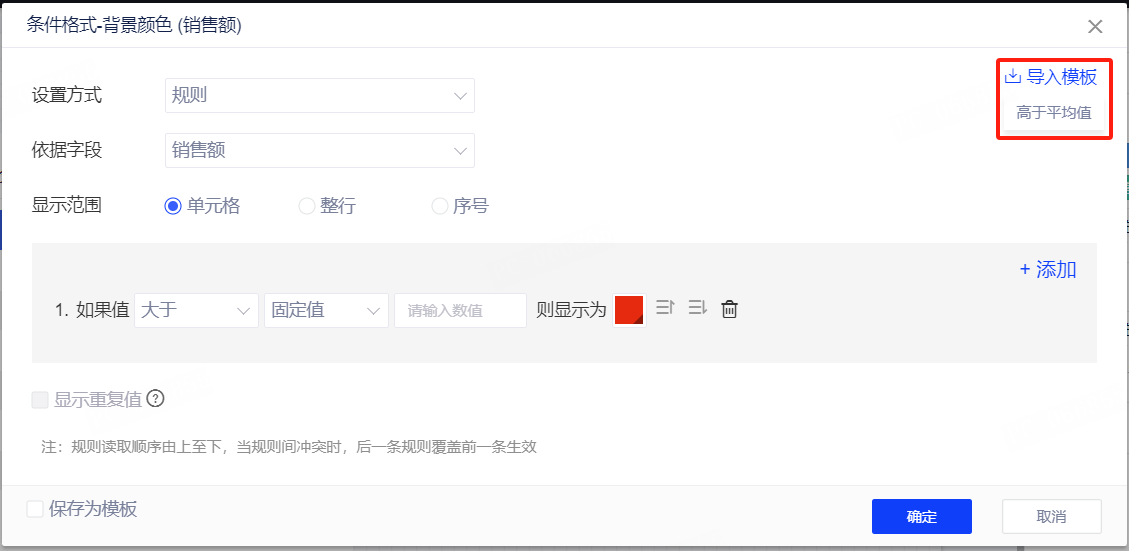Click the help icon beside 显示重复值
This screenshot has height=551, width=1129.
pyautogui.click(x=155, y=399)
